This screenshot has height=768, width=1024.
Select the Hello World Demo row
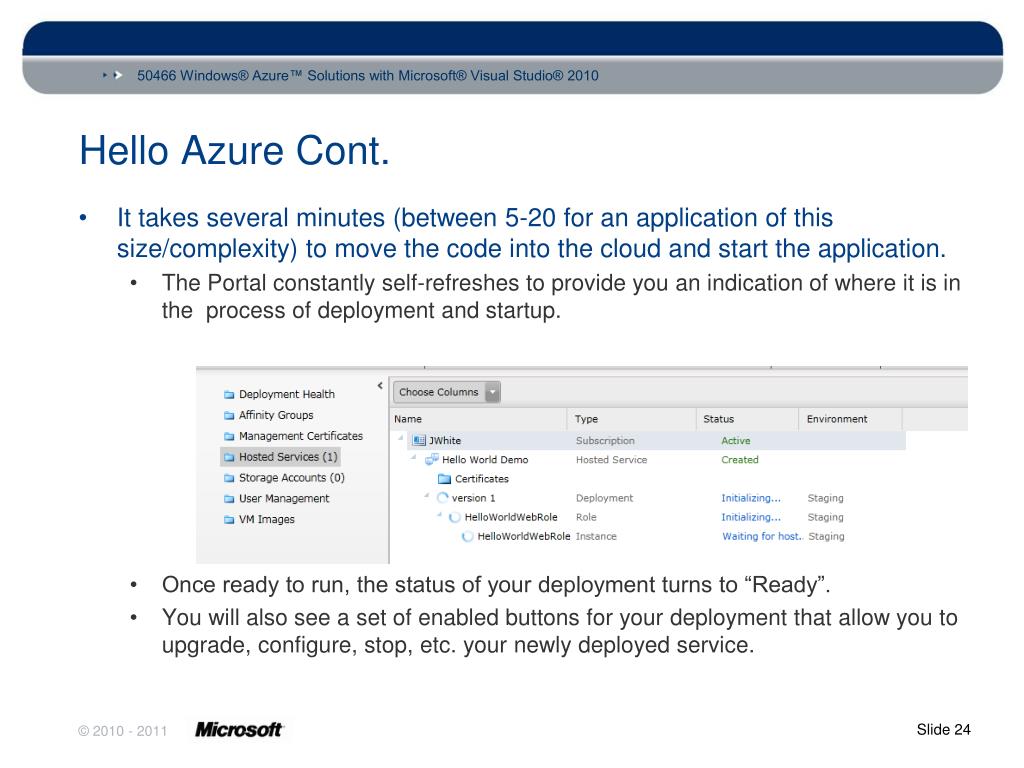coord(485,460)
